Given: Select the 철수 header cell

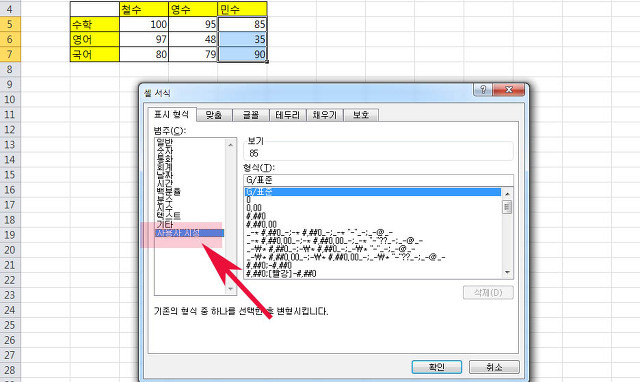Looking at the screenshot, I should click(x=144, y=9).
